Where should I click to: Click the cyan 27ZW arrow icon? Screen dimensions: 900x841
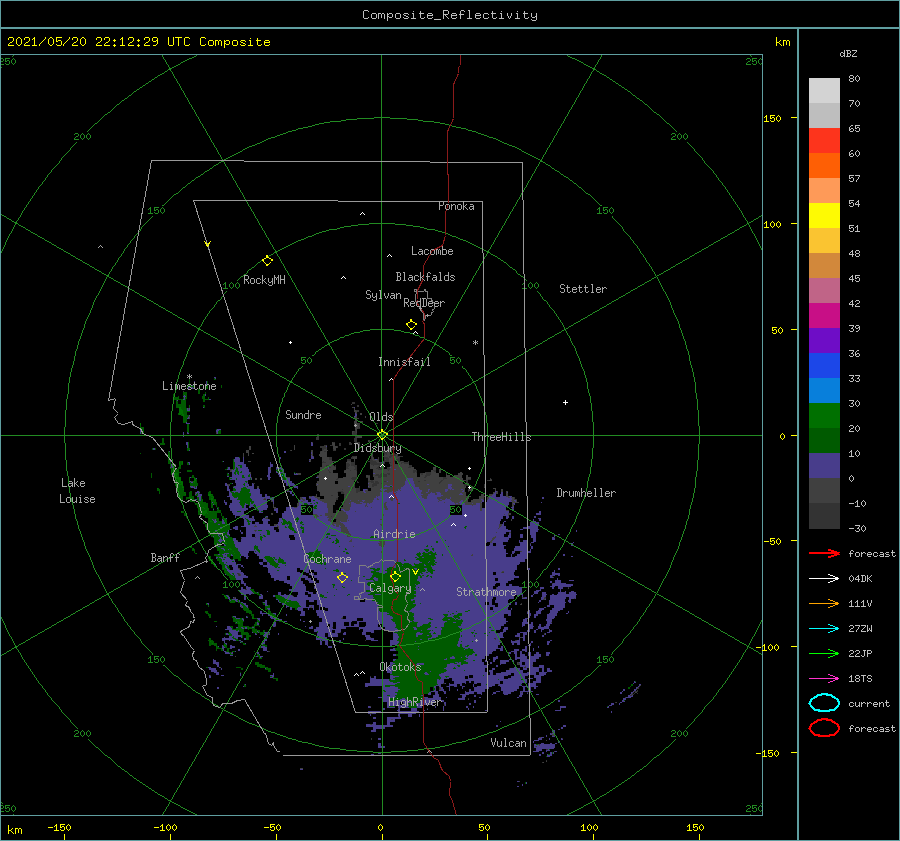tap(824, 628)
